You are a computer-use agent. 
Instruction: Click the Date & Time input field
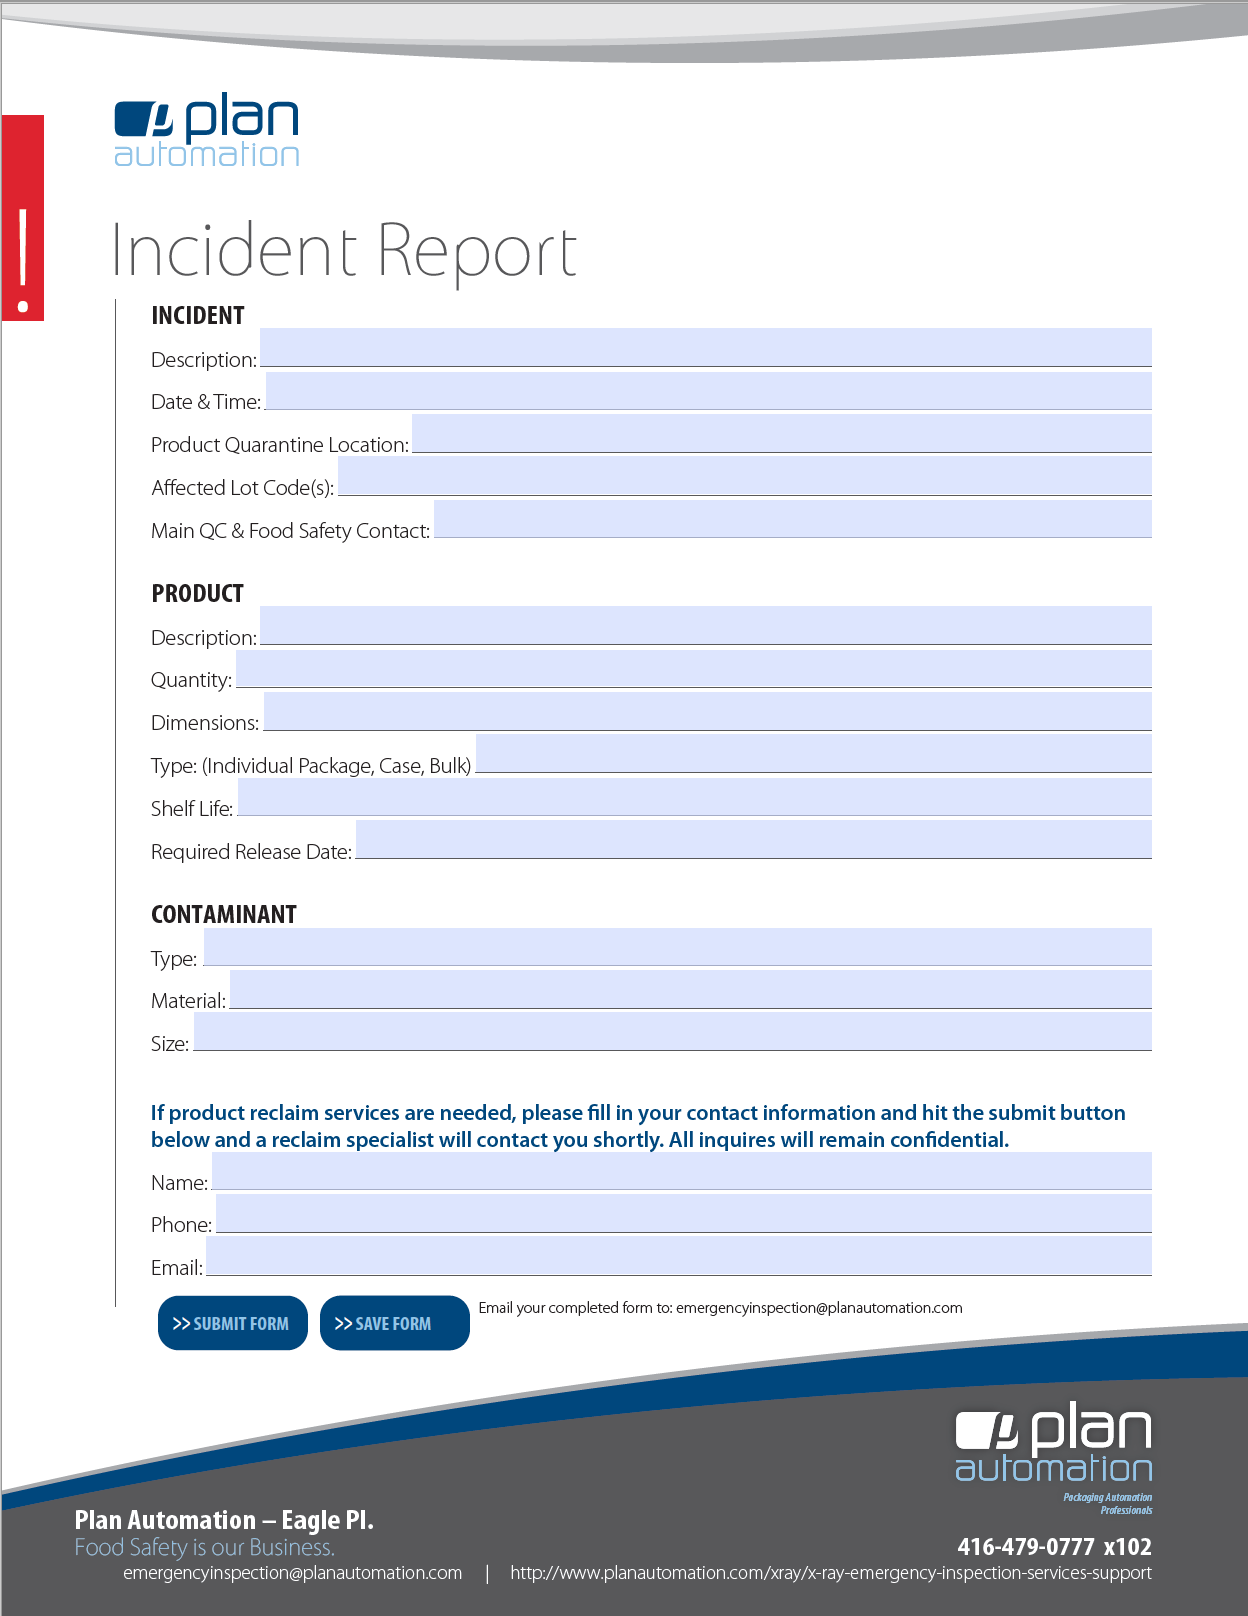(x=708, y=390)
